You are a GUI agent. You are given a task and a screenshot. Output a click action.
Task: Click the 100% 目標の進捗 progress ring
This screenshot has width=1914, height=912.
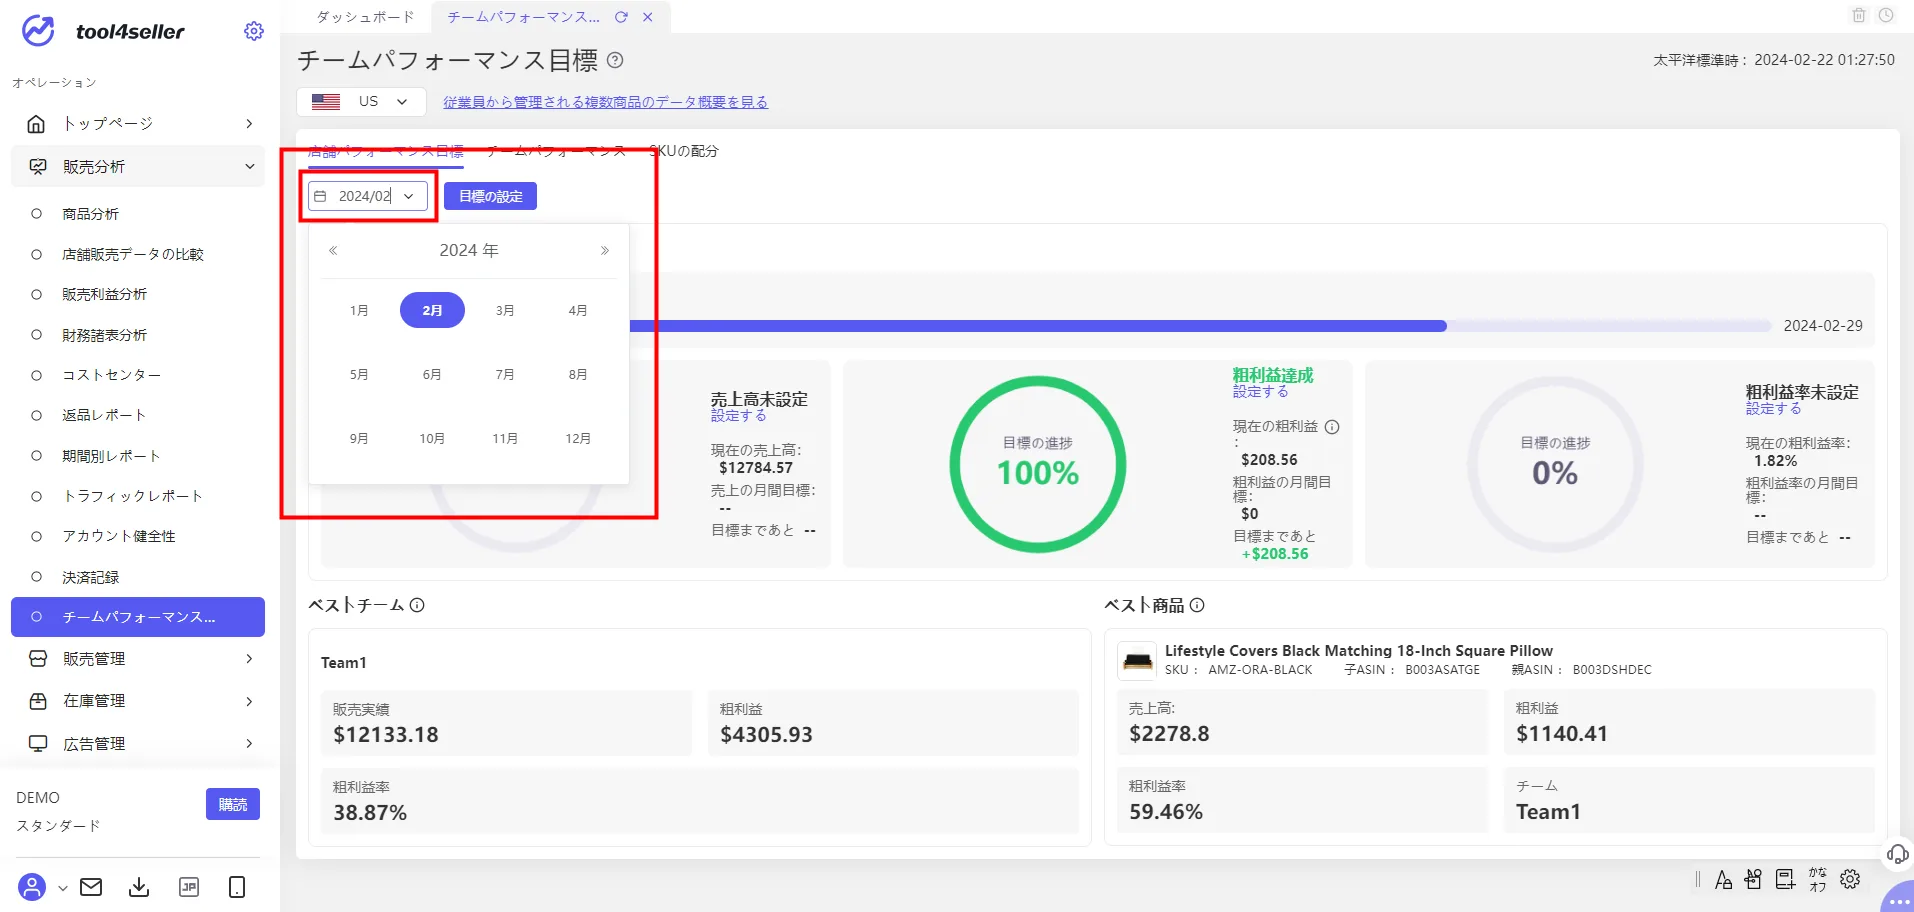pos(1038,464)
